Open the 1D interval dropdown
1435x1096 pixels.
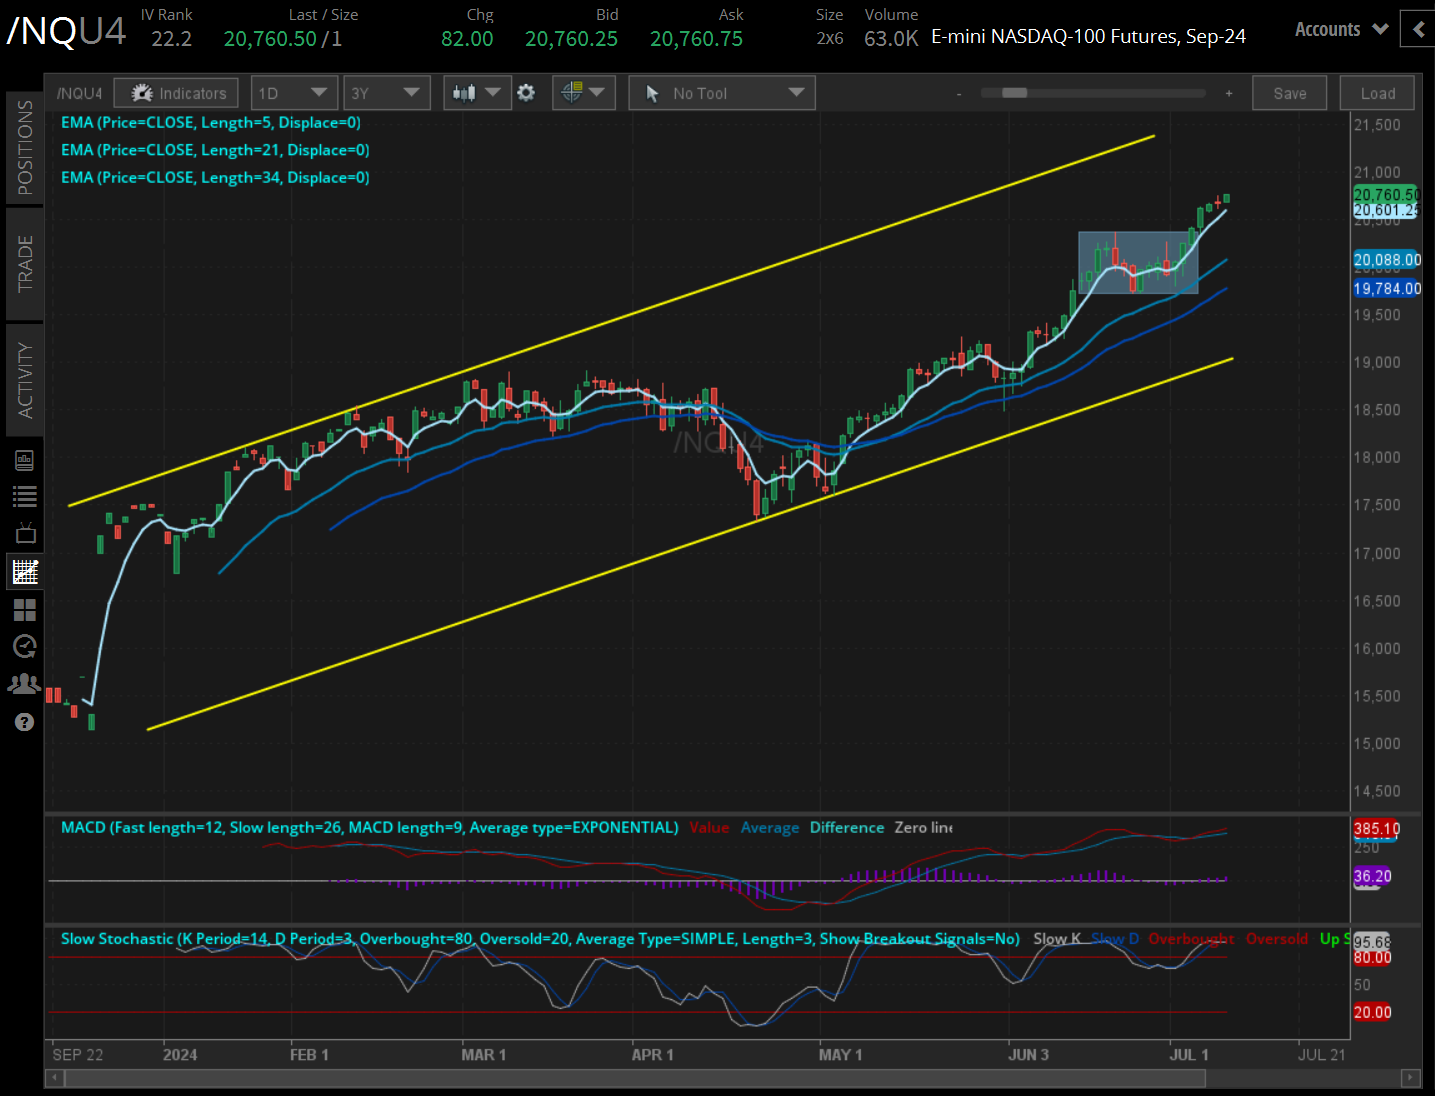pos(294,93)
